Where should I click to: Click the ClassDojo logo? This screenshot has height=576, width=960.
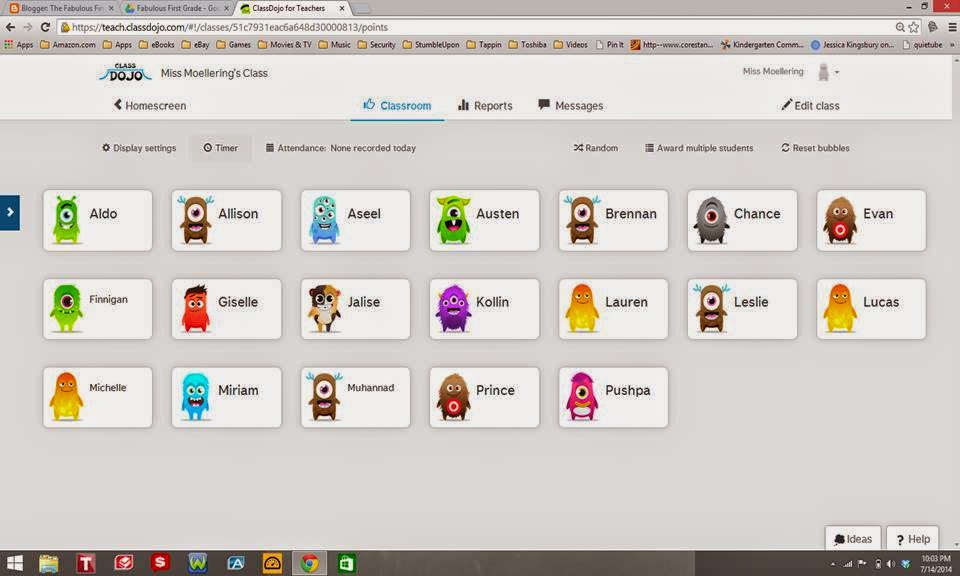(x=123, y=71)
